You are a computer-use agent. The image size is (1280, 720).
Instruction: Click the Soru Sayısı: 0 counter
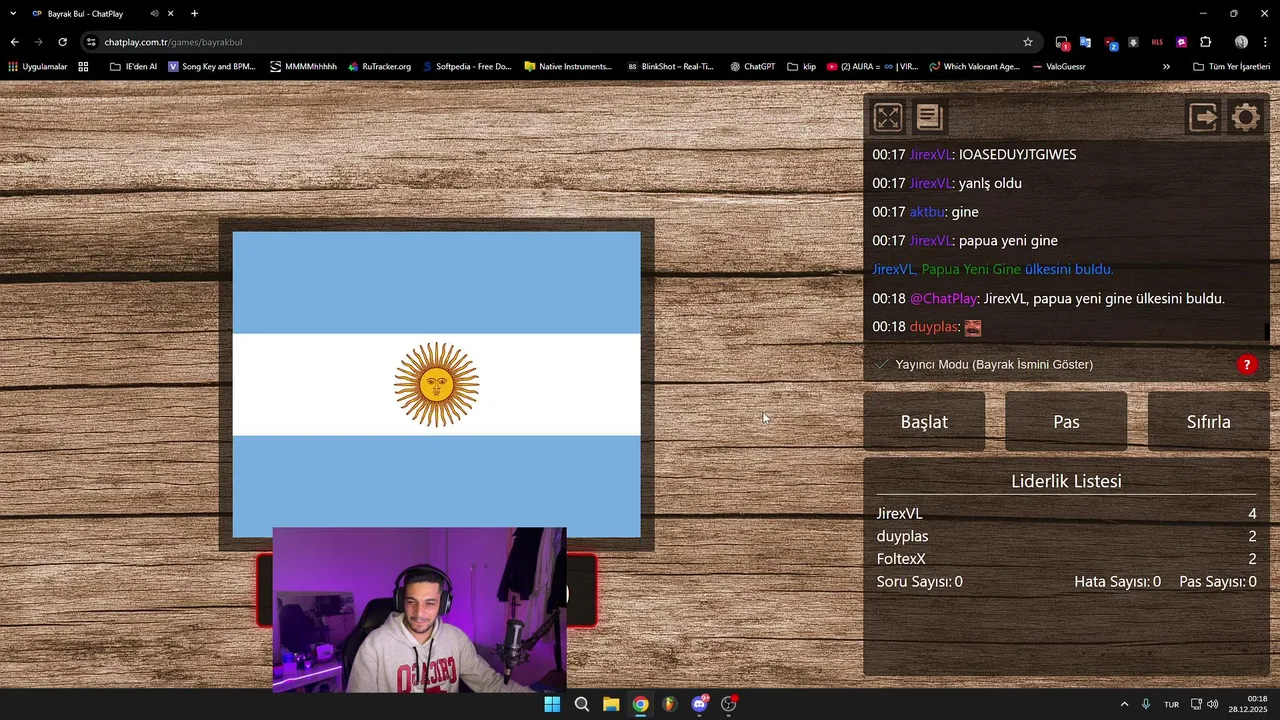919,581
